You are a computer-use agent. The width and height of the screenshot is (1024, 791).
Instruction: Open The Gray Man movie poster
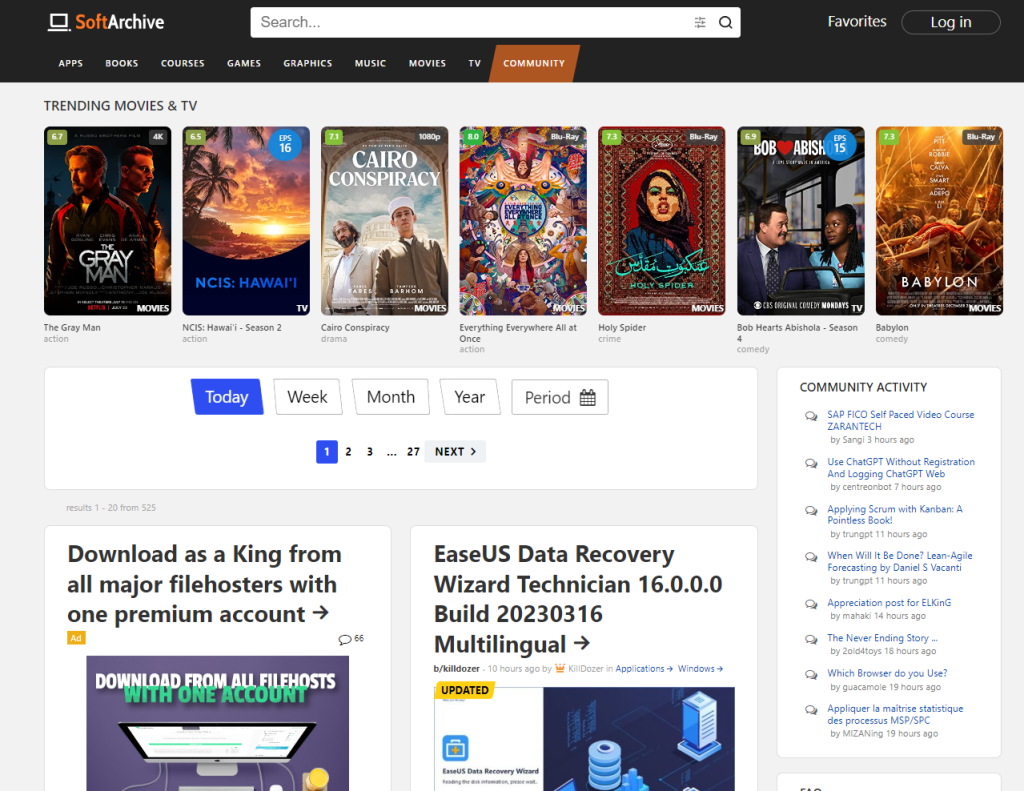[x=108, y=221]
